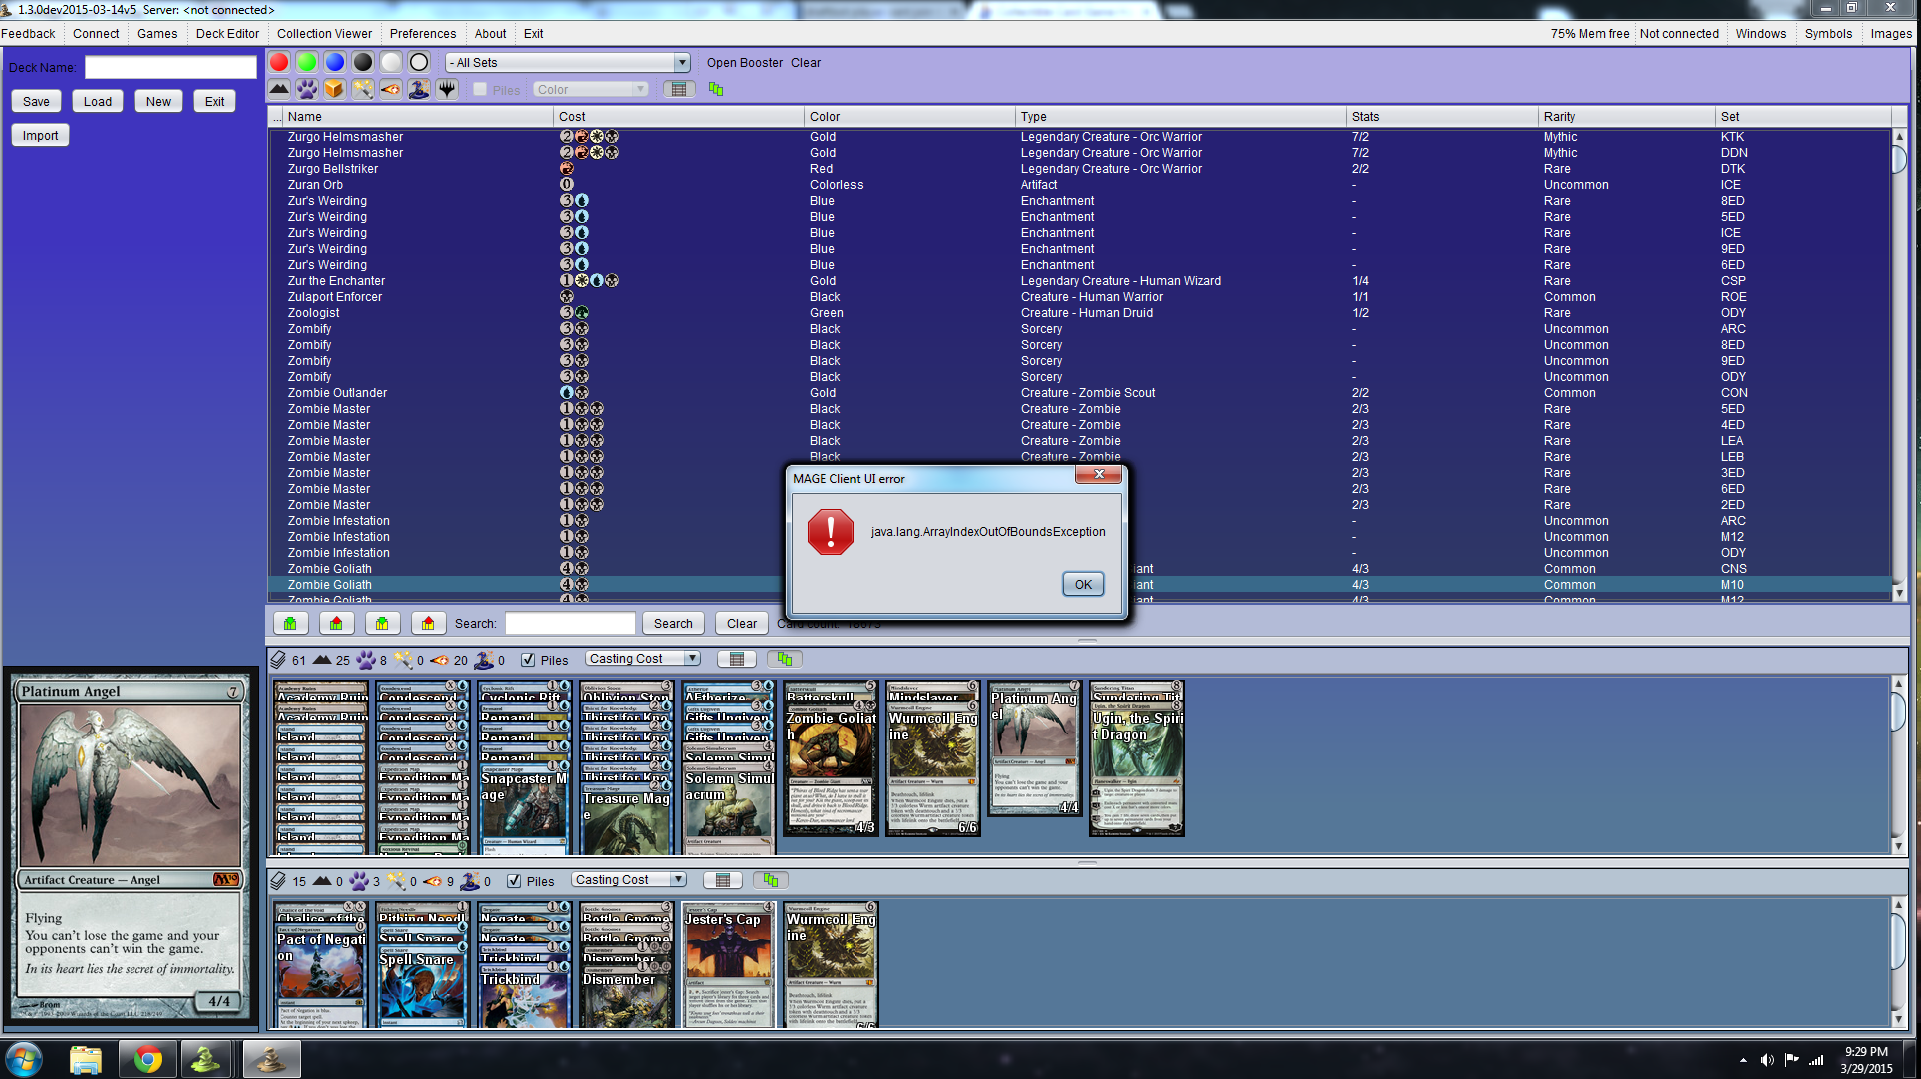Click the Load deck button
The width and height of the screenshot is (1921, 1079).
click(x=98, y=101)
